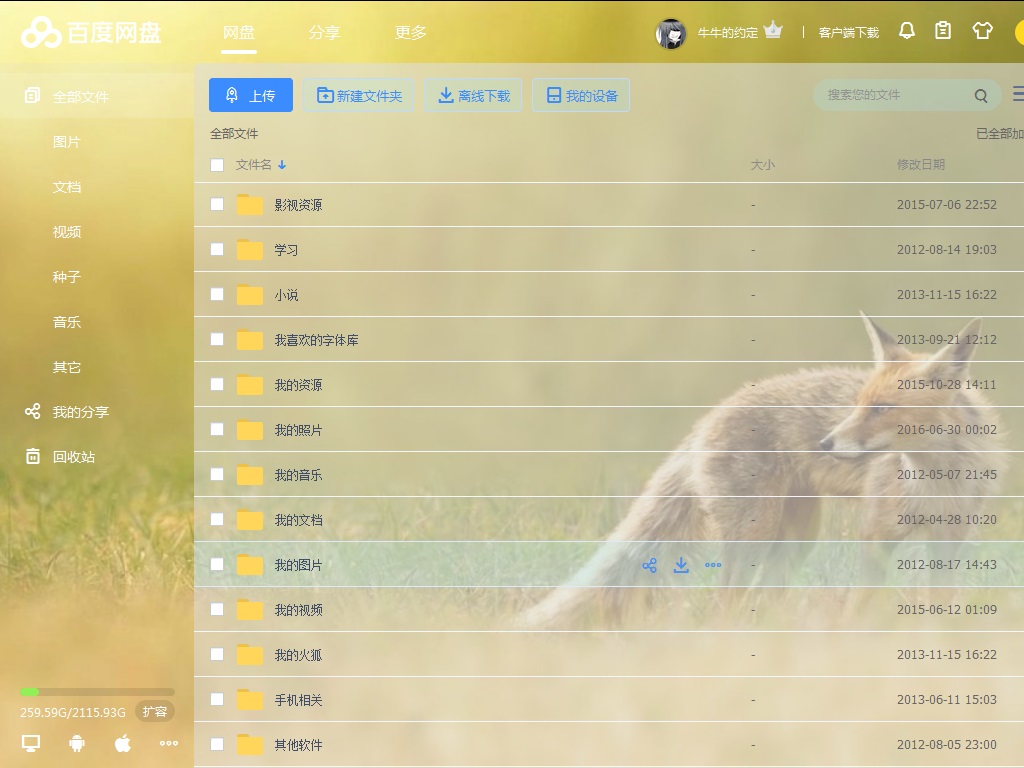Download the 我的图片 folder
This screenshot has width=1024, height=768.
pyautogui.click(x=681, y=565)
